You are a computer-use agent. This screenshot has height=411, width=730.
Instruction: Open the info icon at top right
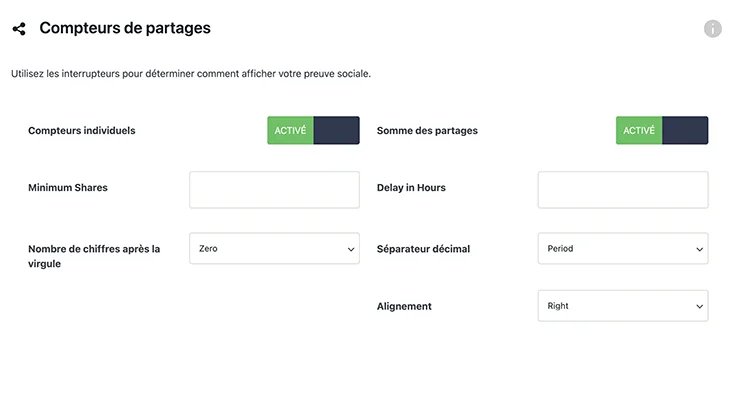[712, 29]
